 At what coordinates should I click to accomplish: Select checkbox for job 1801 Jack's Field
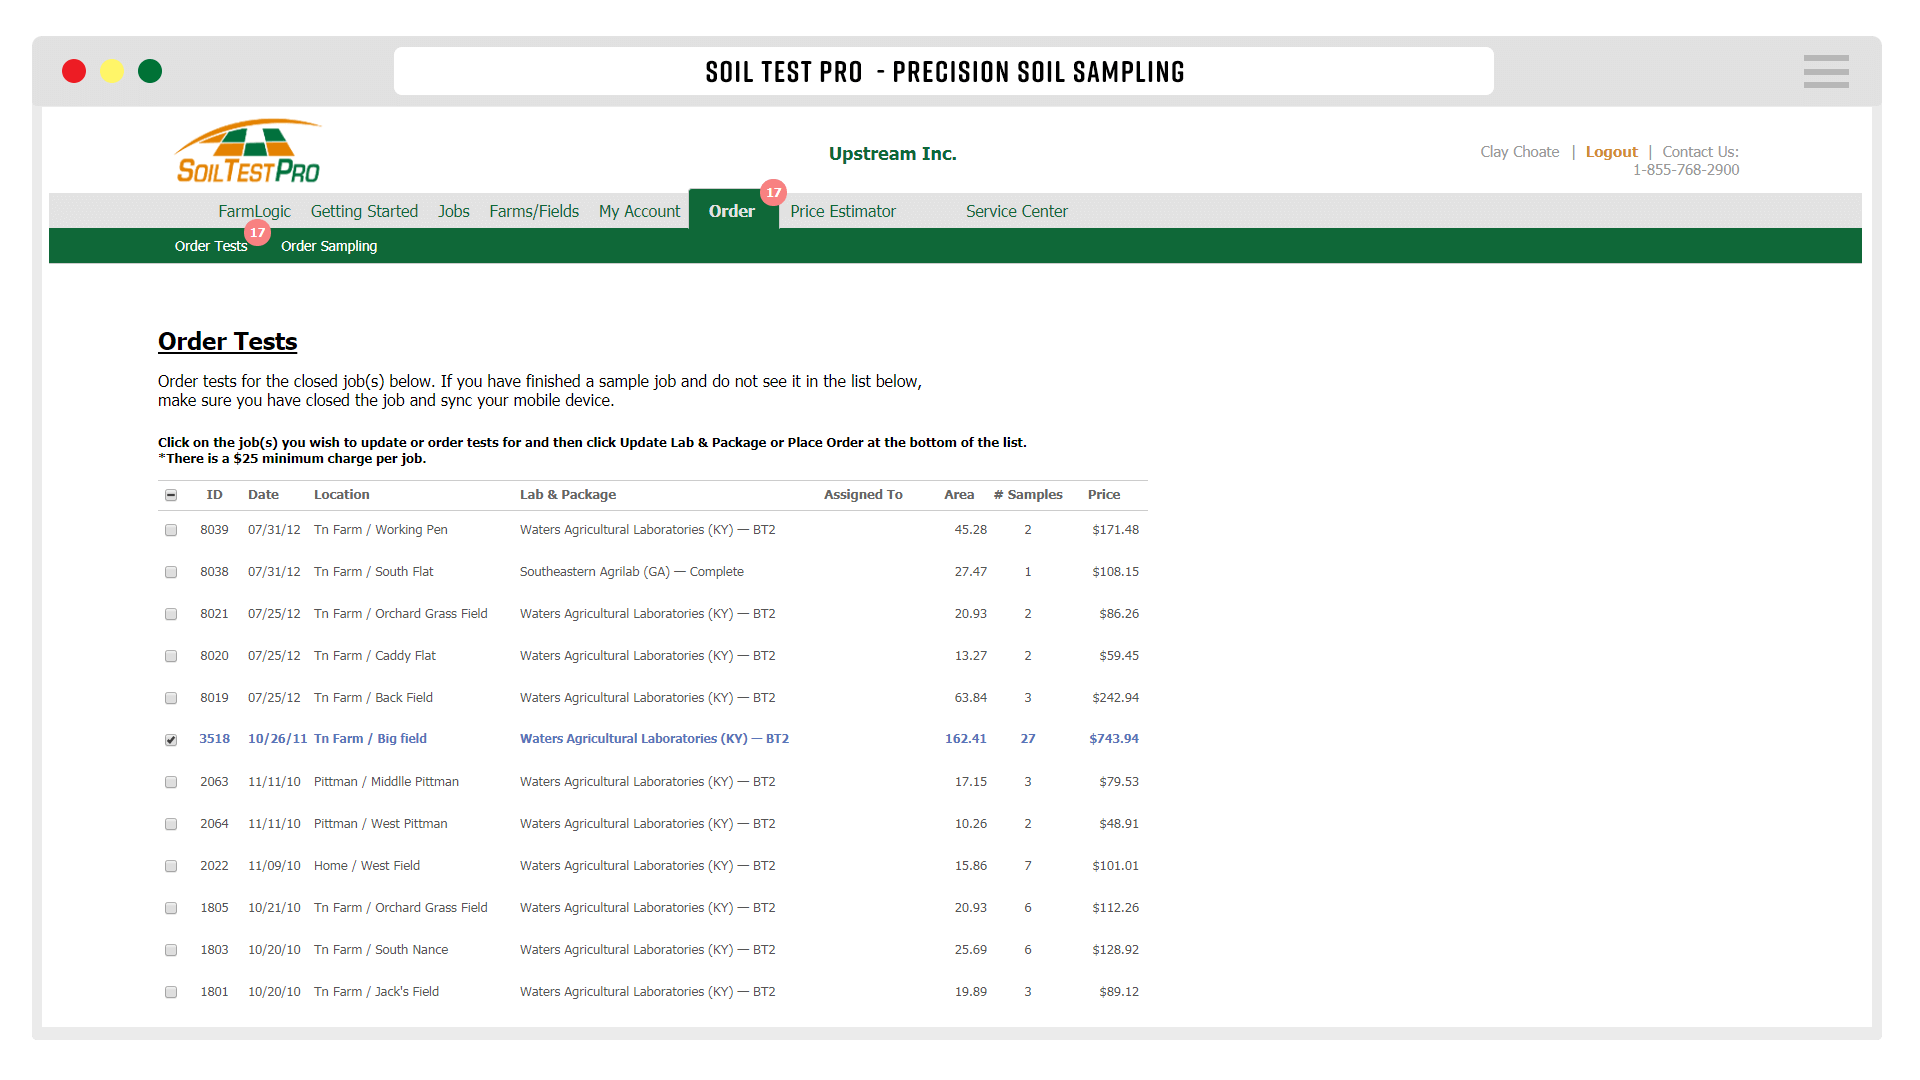click(171, 992)
